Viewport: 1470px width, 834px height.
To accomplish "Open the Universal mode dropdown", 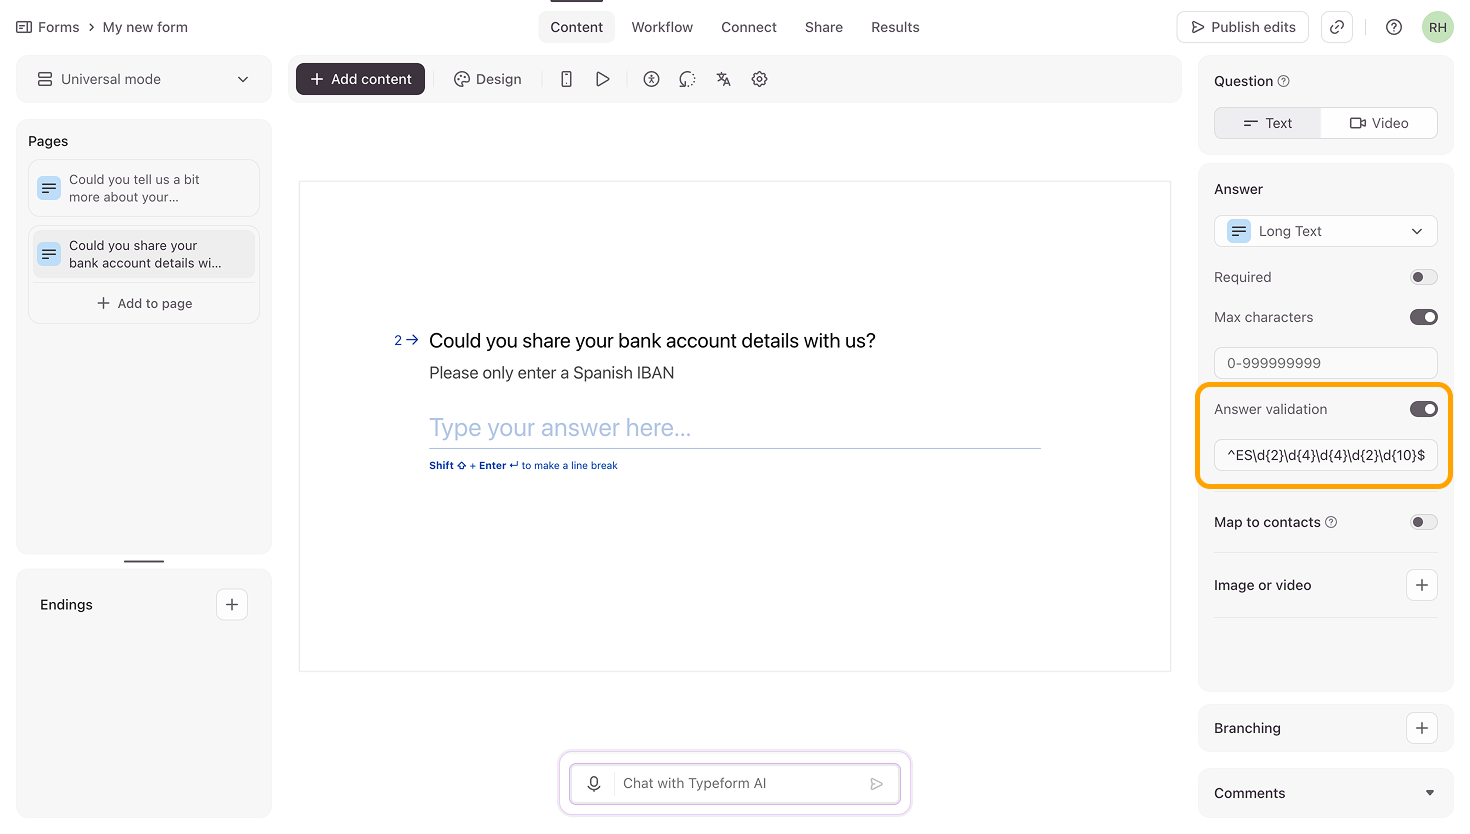I will (144, 79).
